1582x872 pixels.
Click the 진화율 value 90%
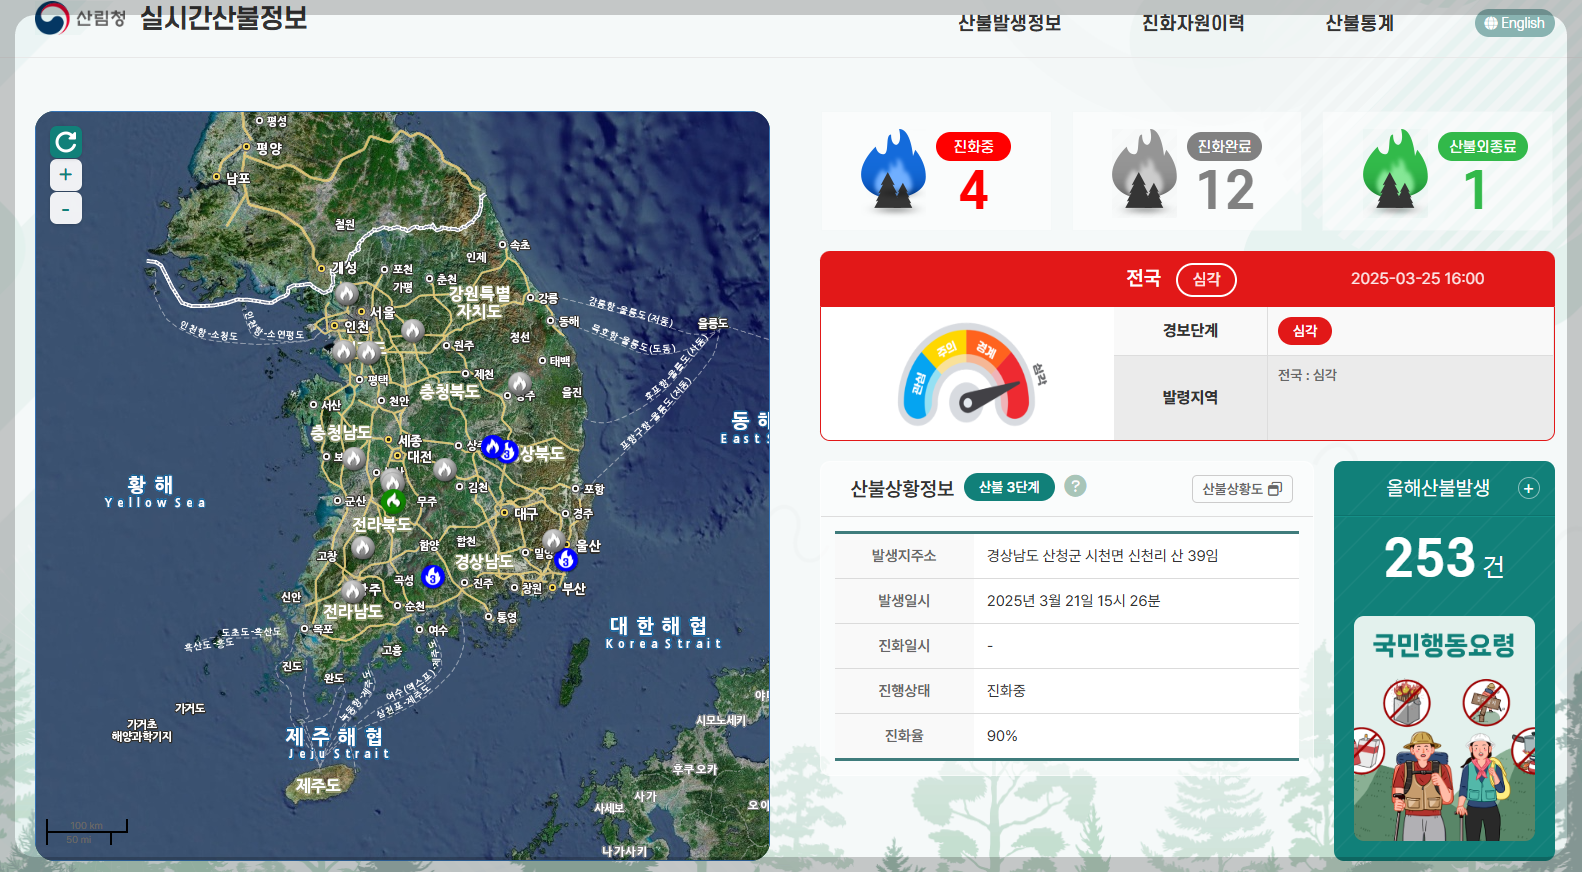pyautogui.click(x=1002, y=736)
